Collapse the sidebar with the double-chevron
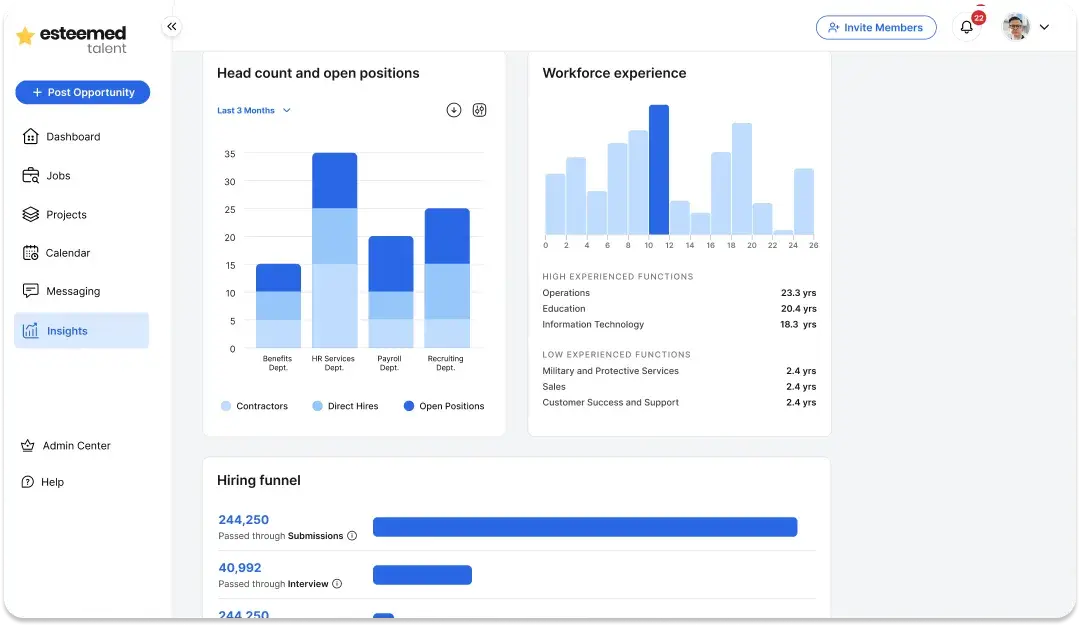The height and width of the screenshot is (626, 1080). pos(171,26)
